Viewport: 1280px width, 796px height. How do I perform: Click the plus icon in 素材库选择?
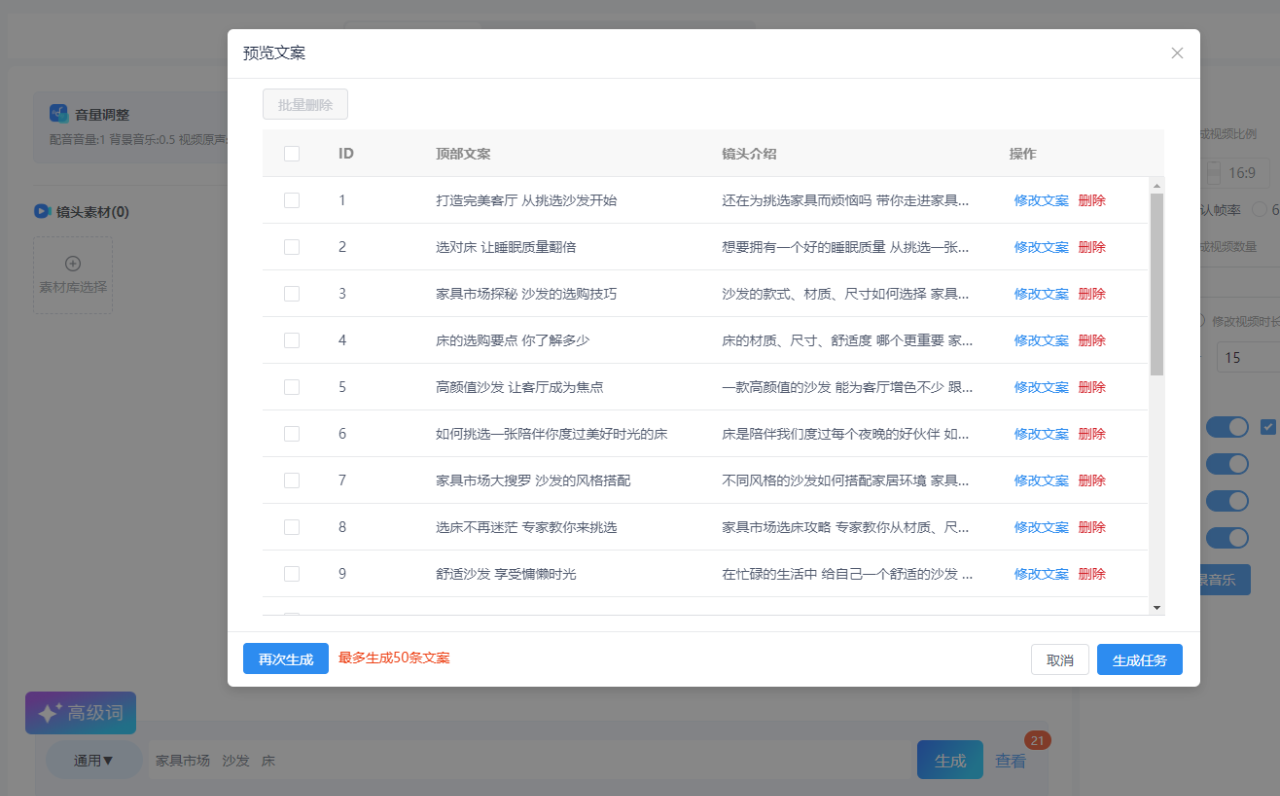(x=73, y=264)
